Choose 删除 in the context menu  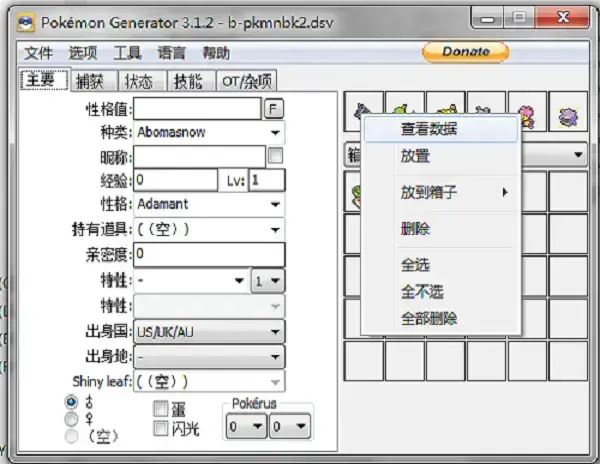click(x=441, y=229)
